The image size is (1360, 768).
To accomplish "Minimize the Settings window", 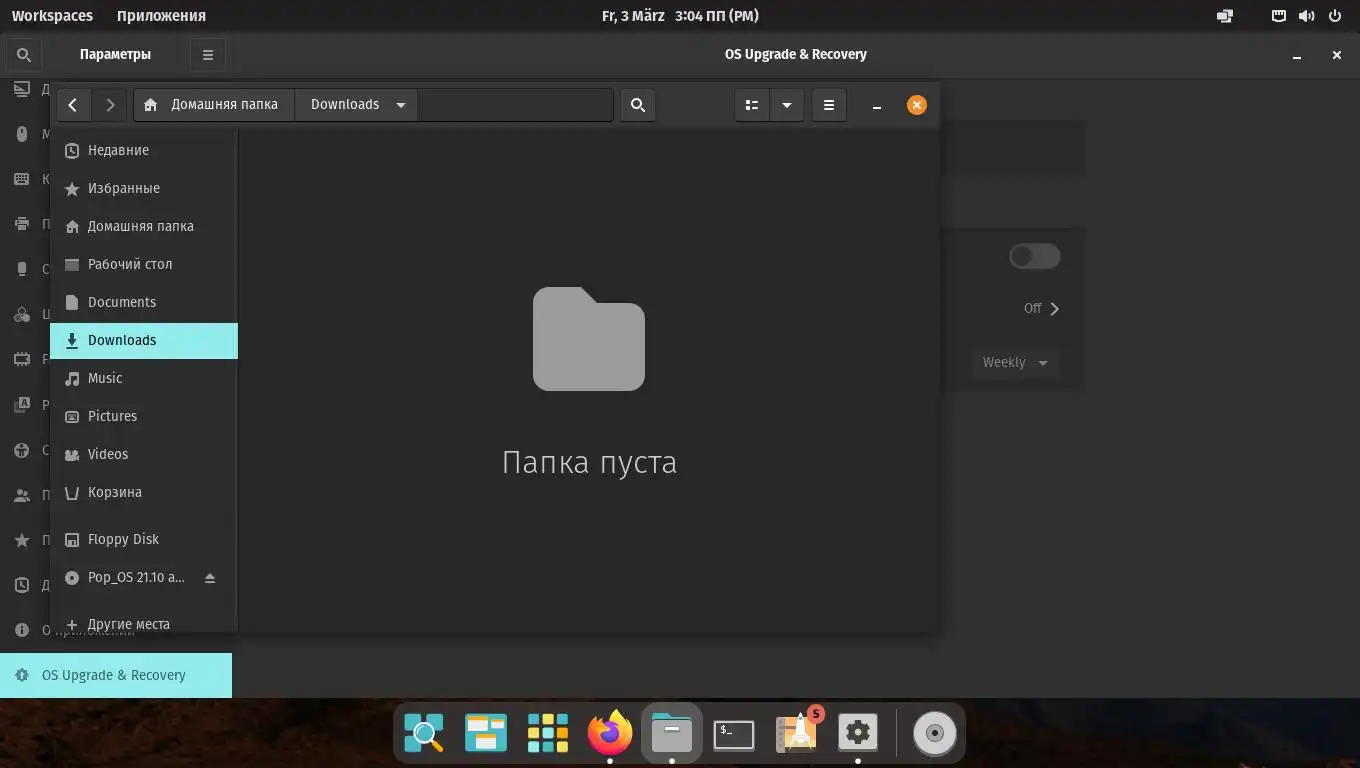I will 1297,55.
